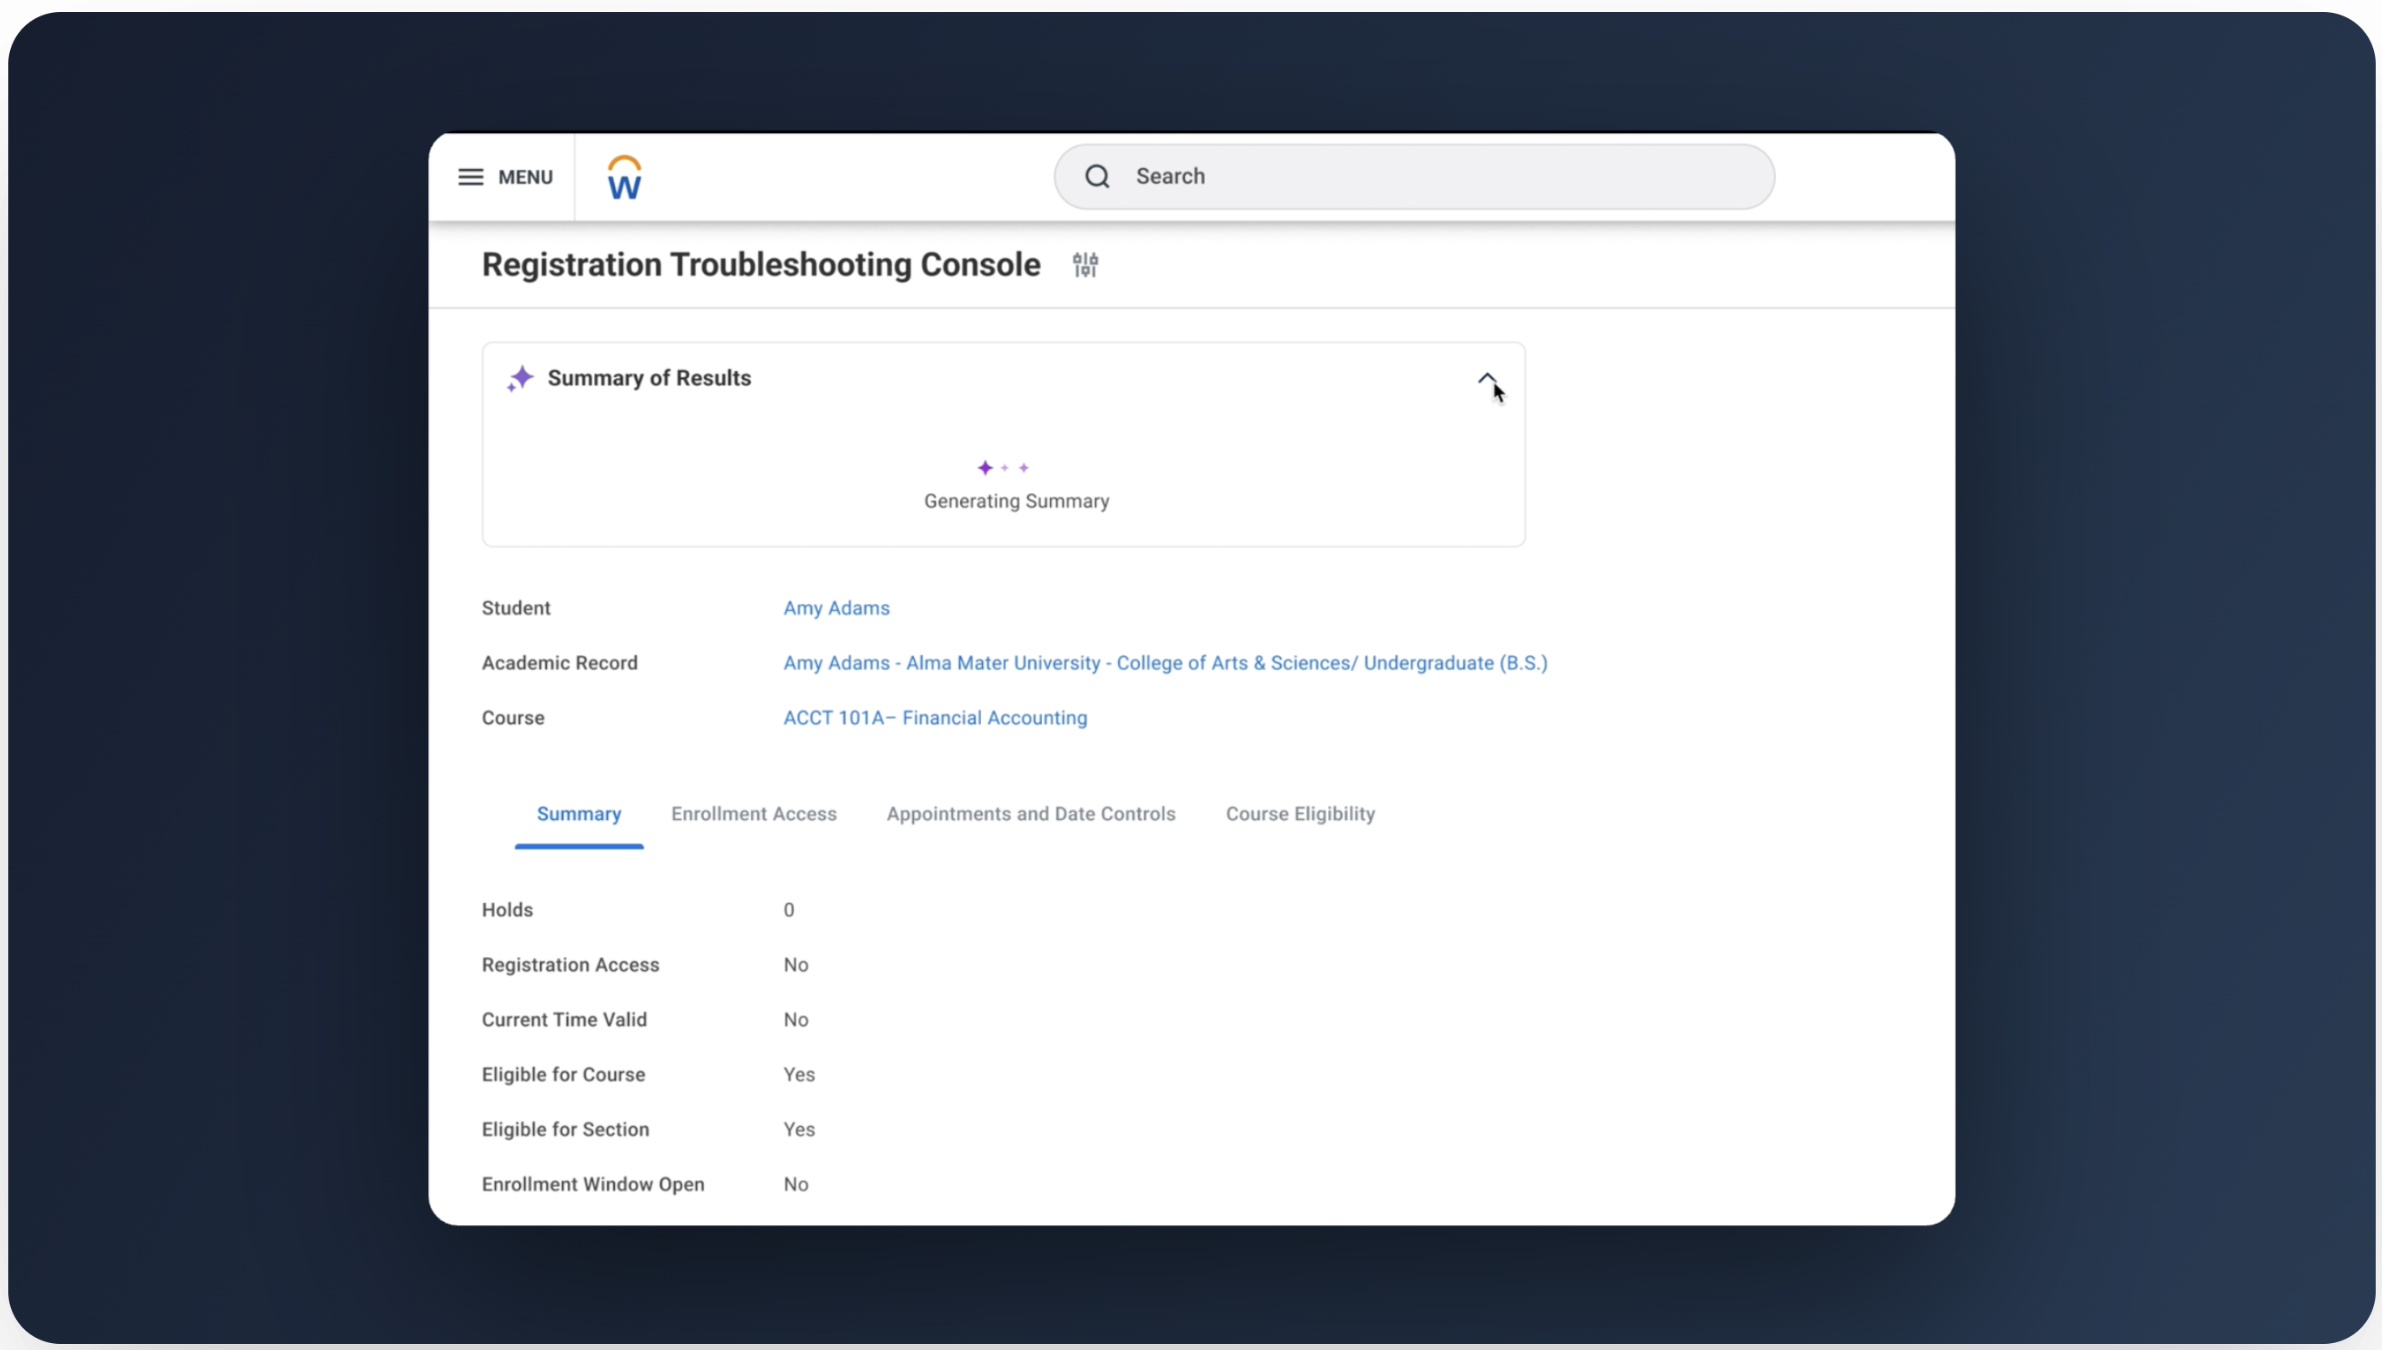The image size is (2382, 1350).
Task: Click the Registration Troubleshooting Console title
Action: (758, 265)
